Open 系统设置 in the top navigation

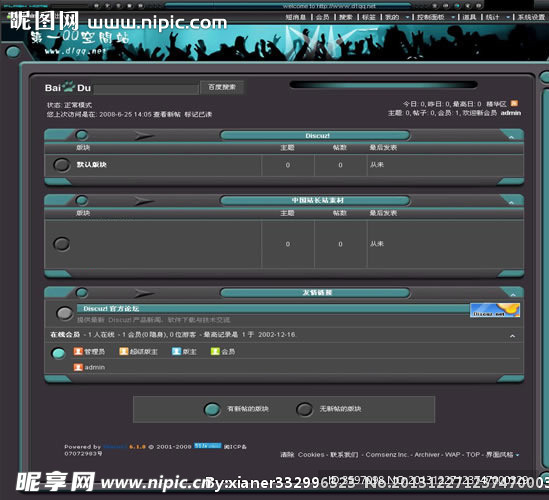pyautogui.click(x=531, y=17)
